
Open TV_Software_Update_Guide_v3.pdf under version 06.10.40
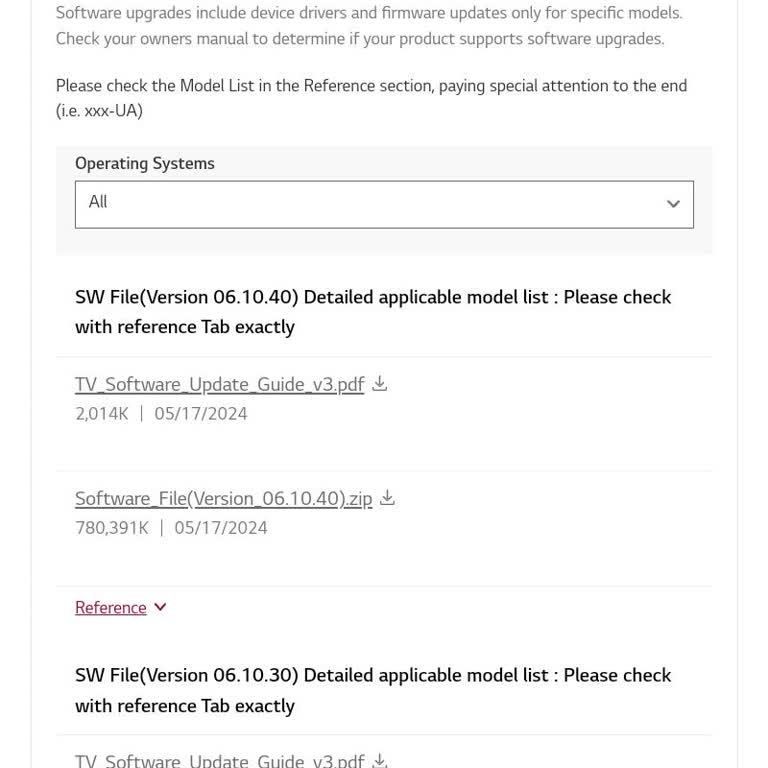pos(220,385)
